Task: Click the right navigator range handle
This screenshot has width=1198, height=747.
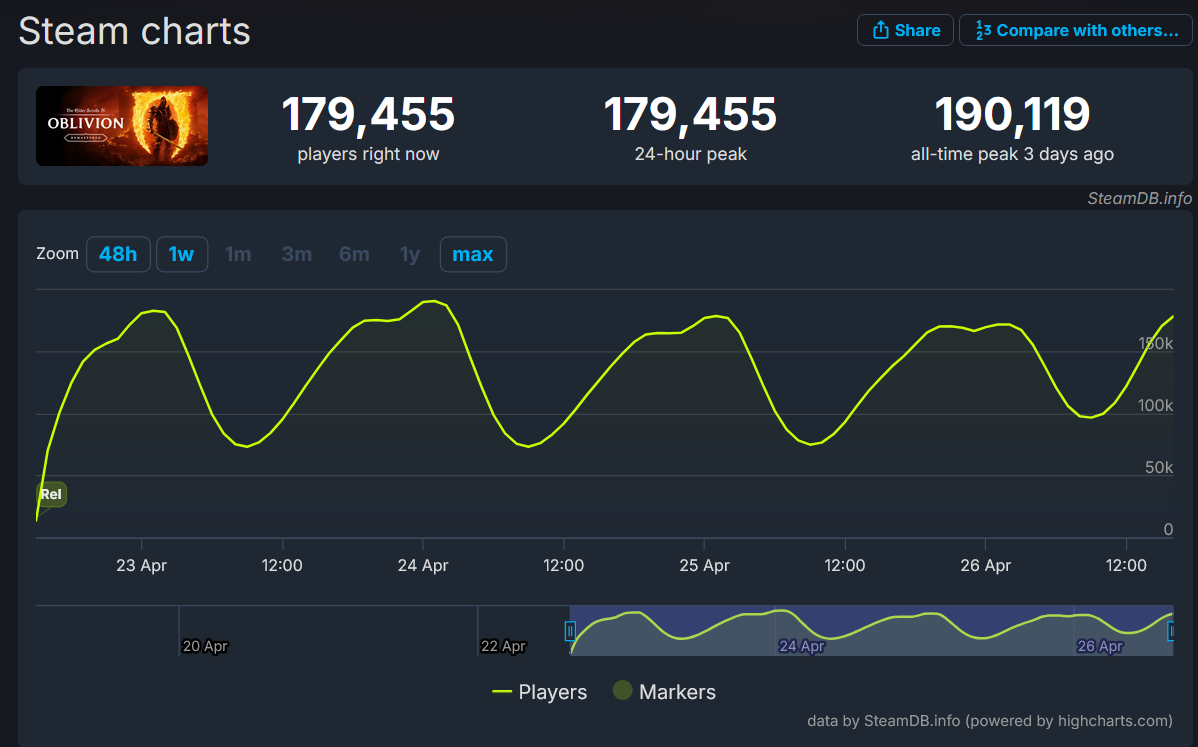Action: click(x=1172, y=631)
